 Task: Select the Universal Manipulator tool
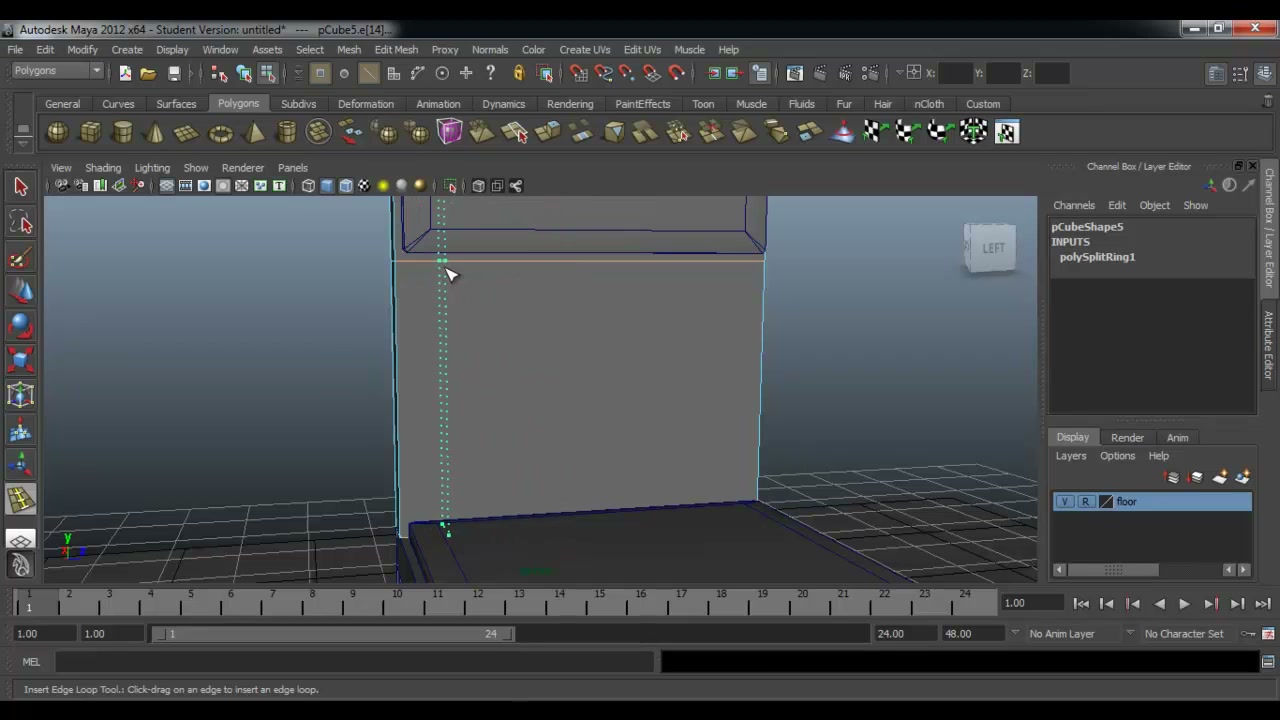coord(20,395)
